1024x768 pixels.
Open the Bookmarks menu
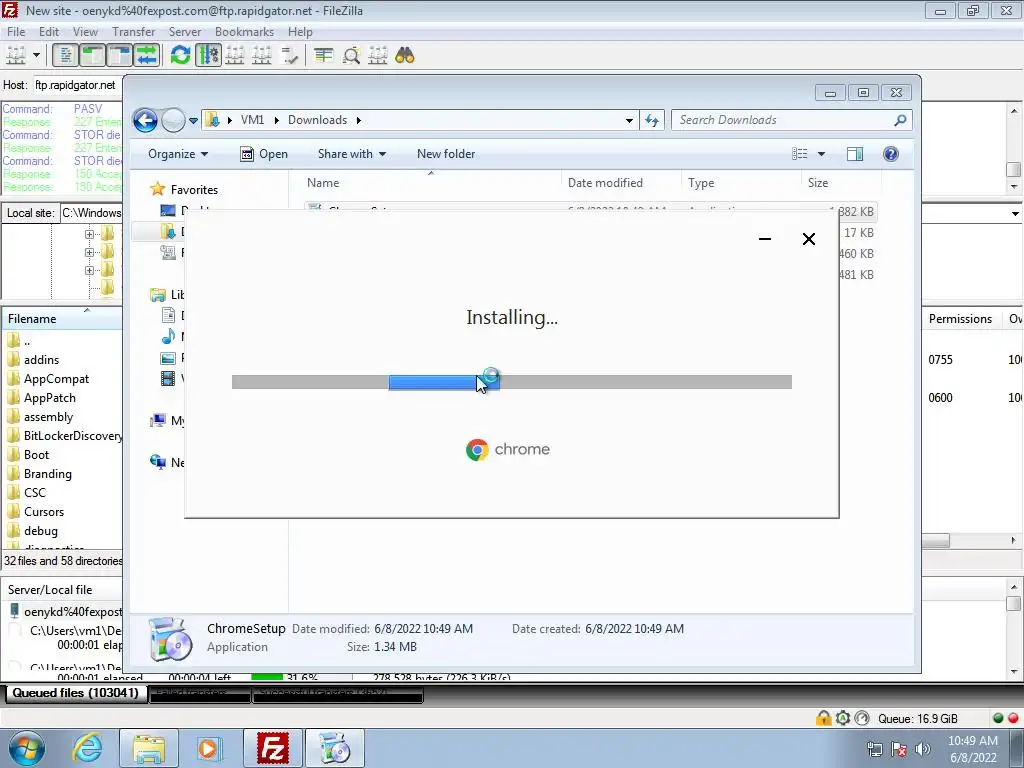click(244, 31)
